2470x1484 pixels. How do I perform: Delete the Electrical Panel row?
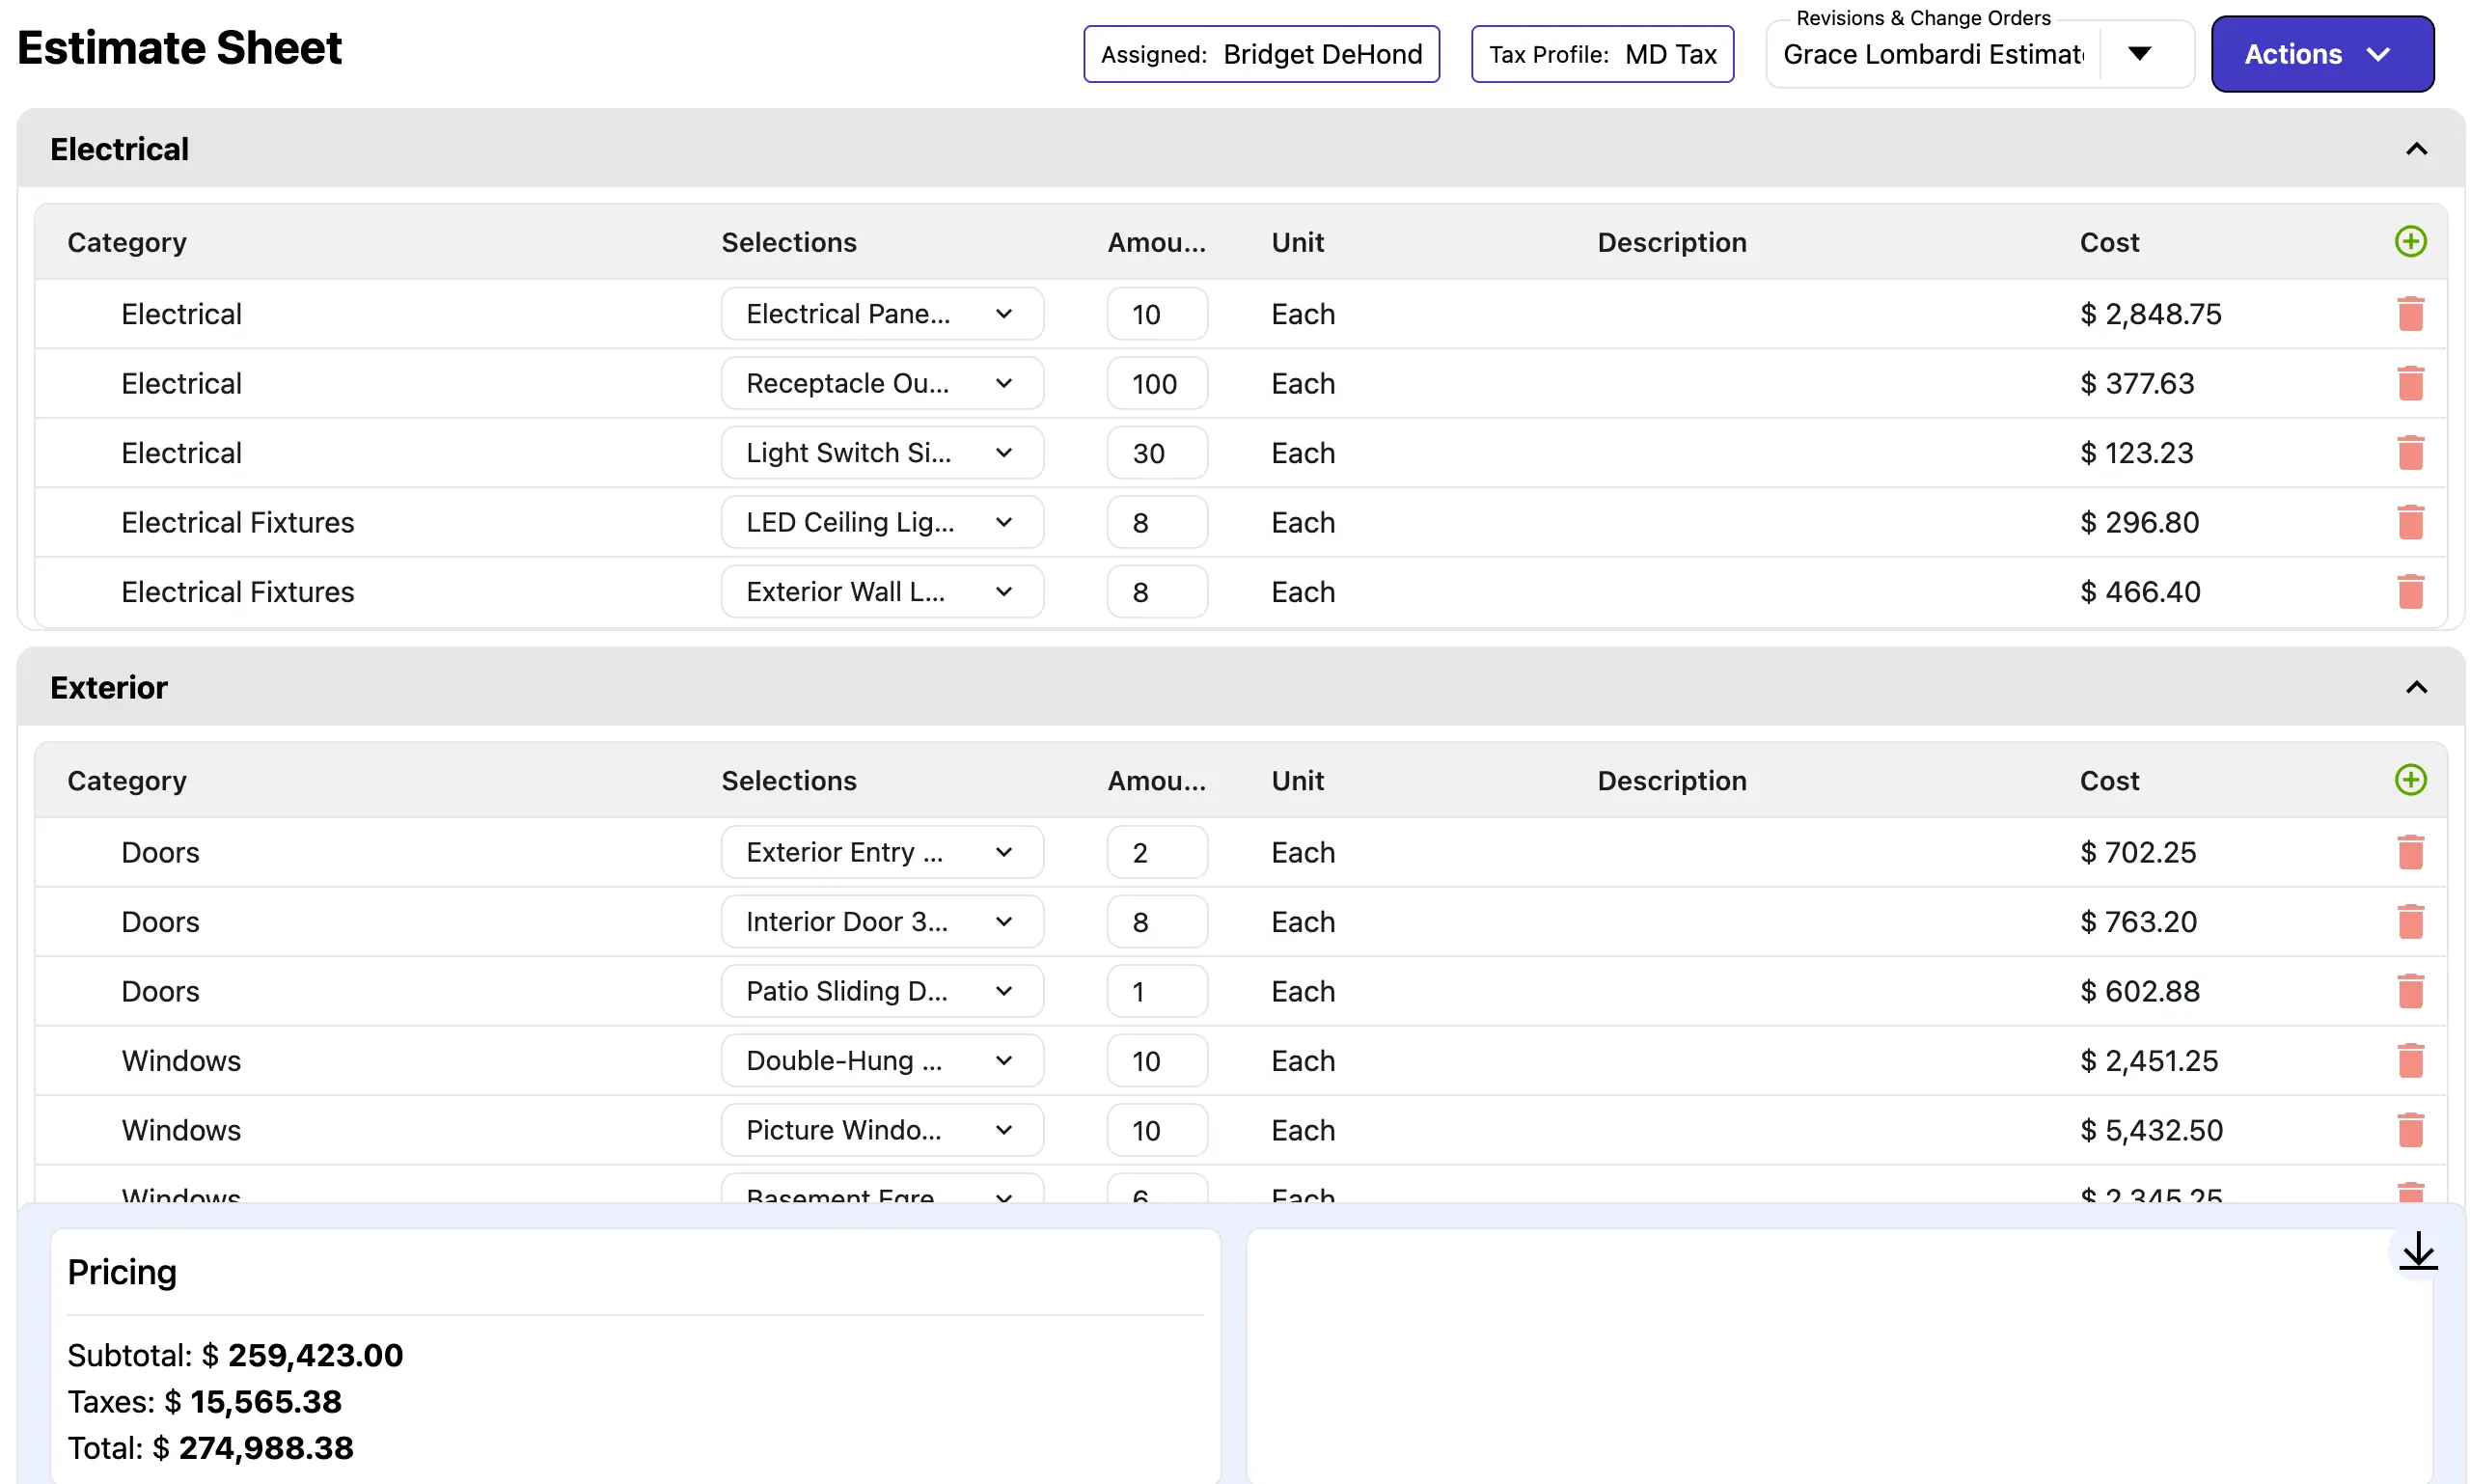click(2409, 314)
